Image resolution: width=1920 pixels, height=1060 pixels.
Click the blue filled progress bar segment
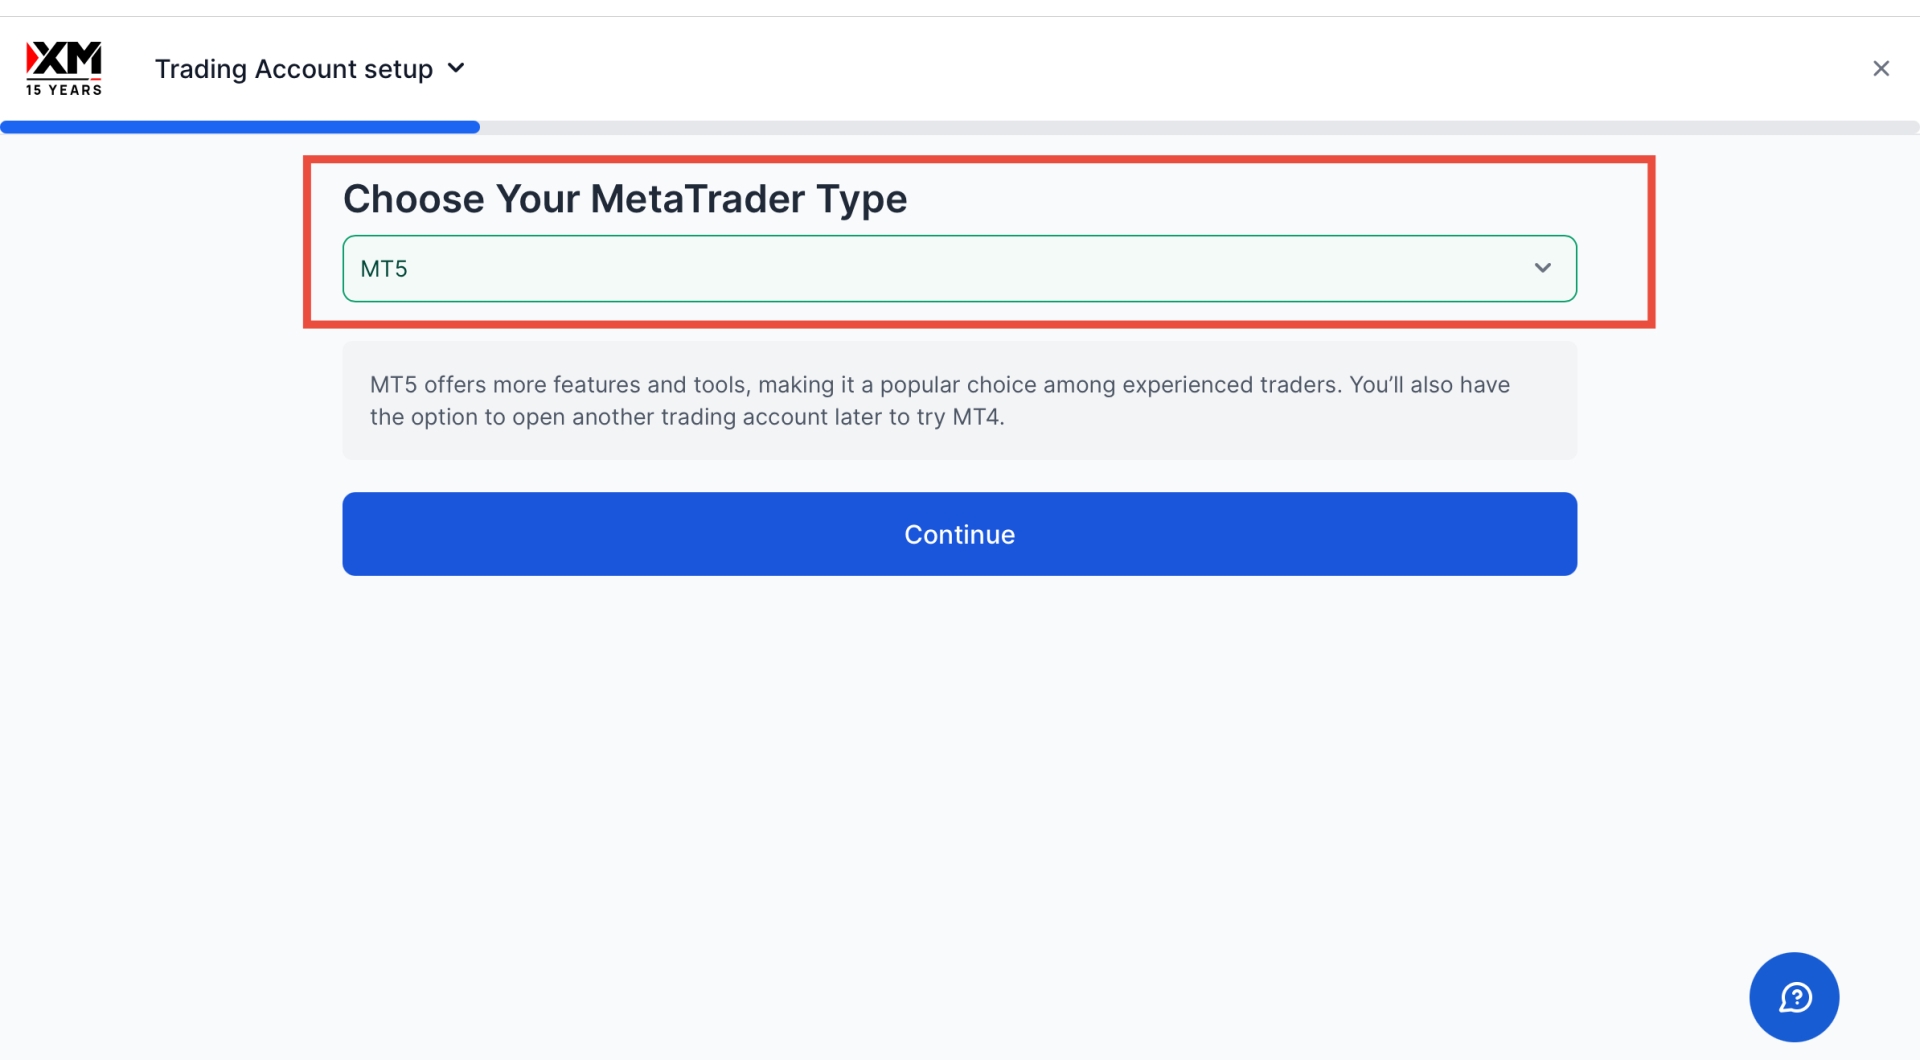[x=240, y=127]
